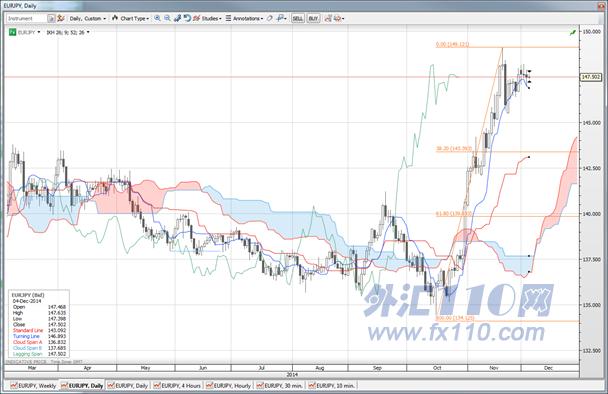Click the zoom in magnifier icon
Image resolution: width=608 pixels, height=394 pixels.
pyautogui.click(x=157, y=18)
